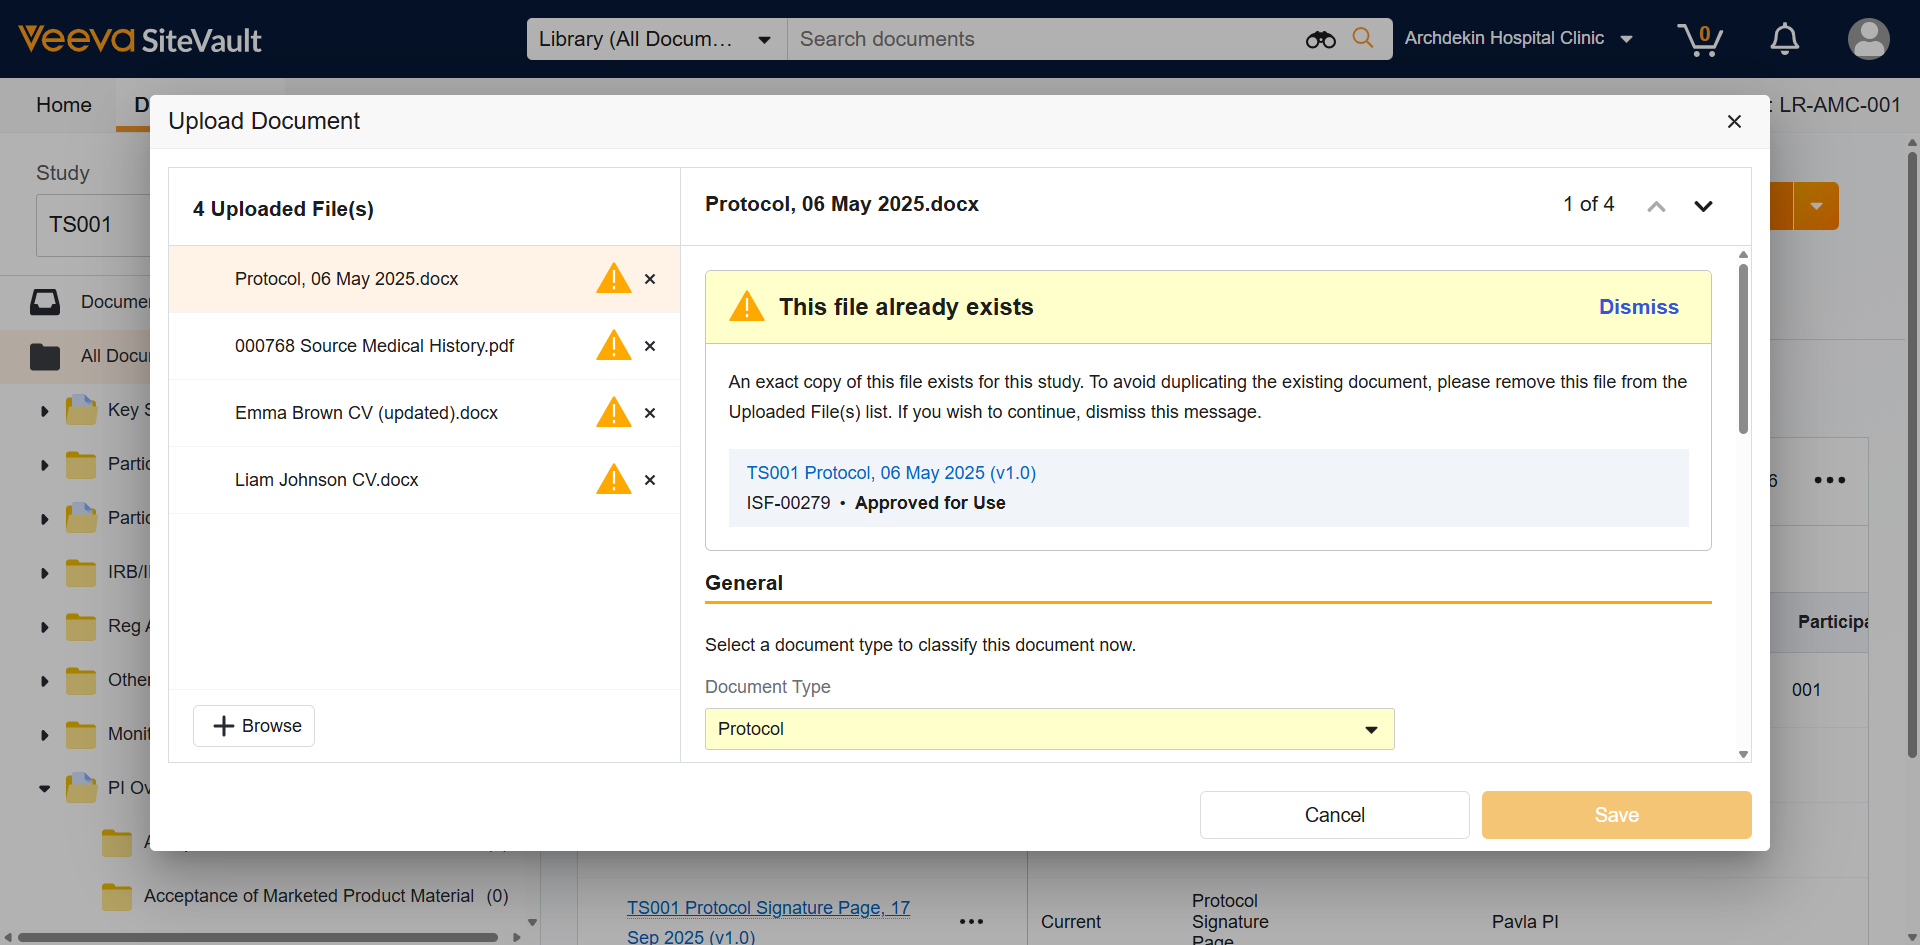This screenshot has height=945, width=1920.
Task: Open the notifications bell
Action: pyautogui.click(x=1784, y=39)
